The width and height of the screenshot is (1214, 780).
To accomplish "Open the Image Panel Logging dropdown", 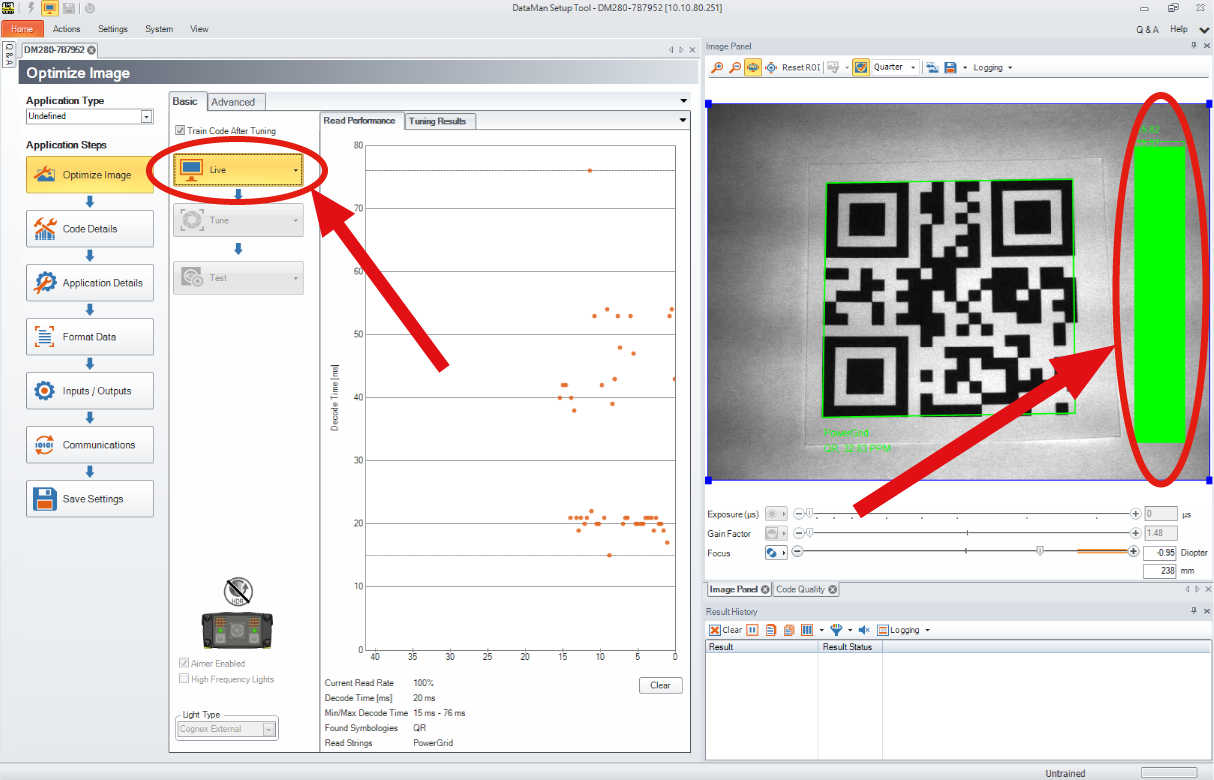I will tap(1010, 68).
